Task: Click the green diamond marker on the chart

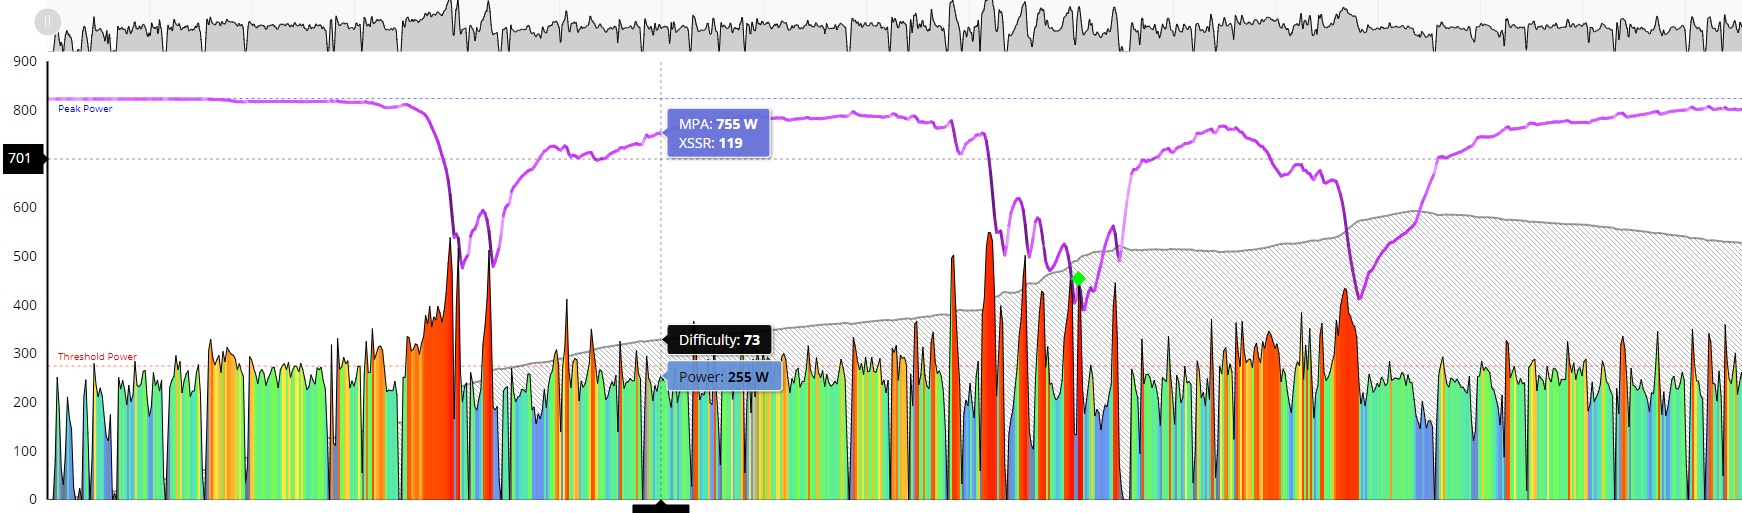Action: (1078, 279)
